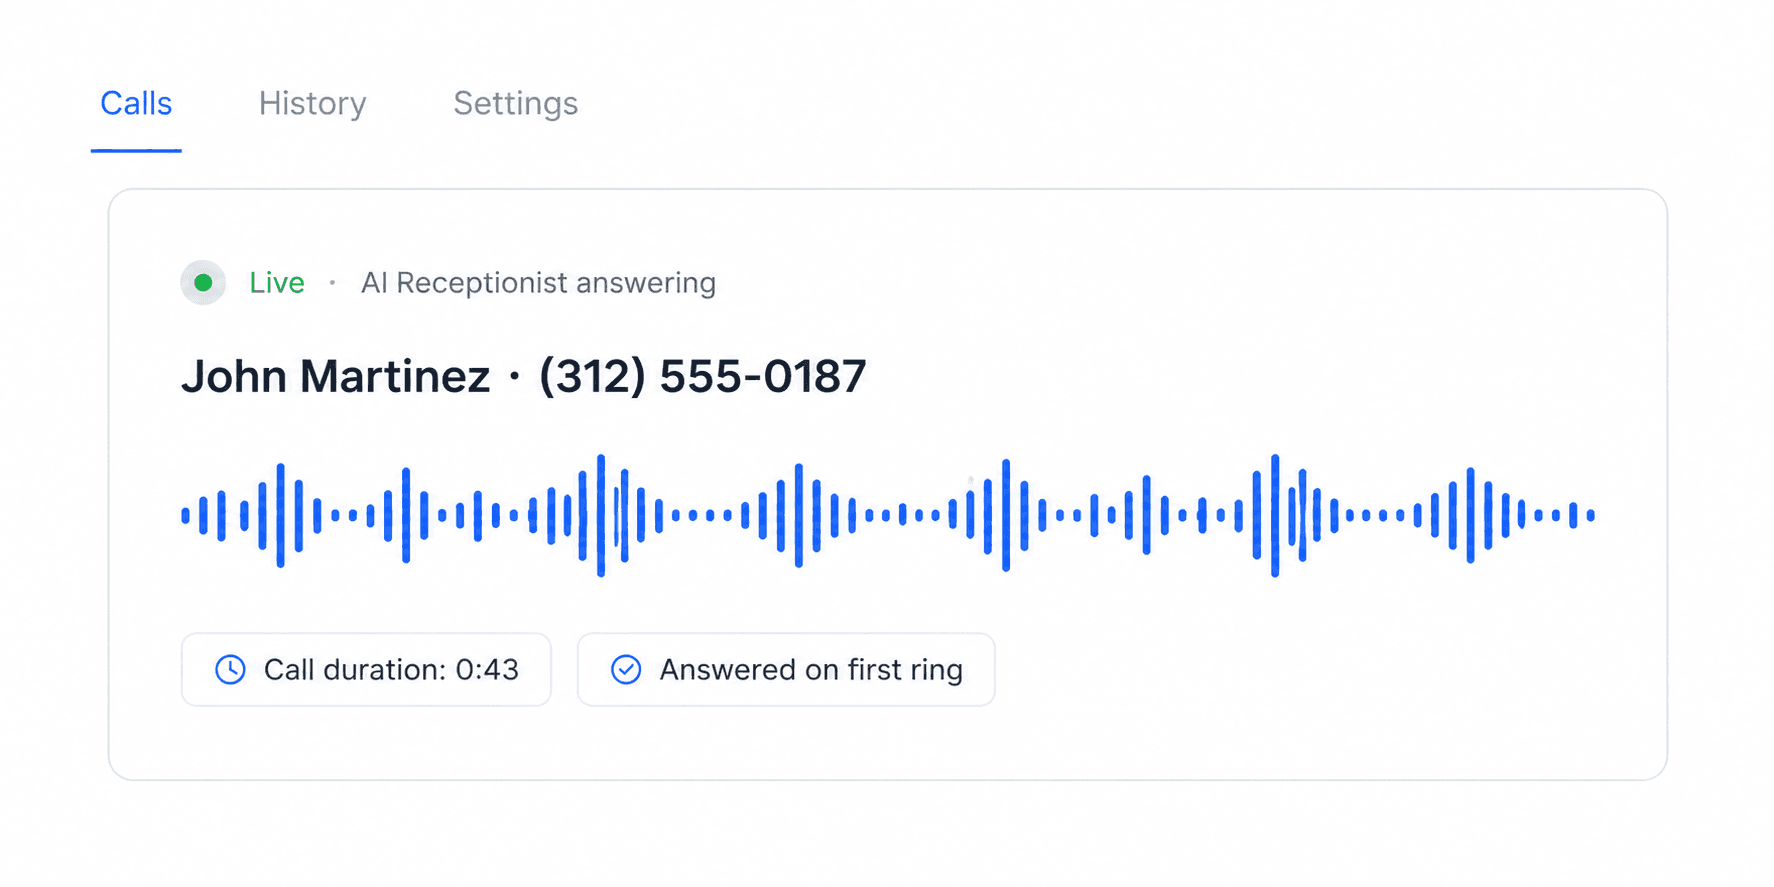Click the dot separator after Live
Image resolution: width=1774 pixels, height=887 pixels.
[332, 283]
